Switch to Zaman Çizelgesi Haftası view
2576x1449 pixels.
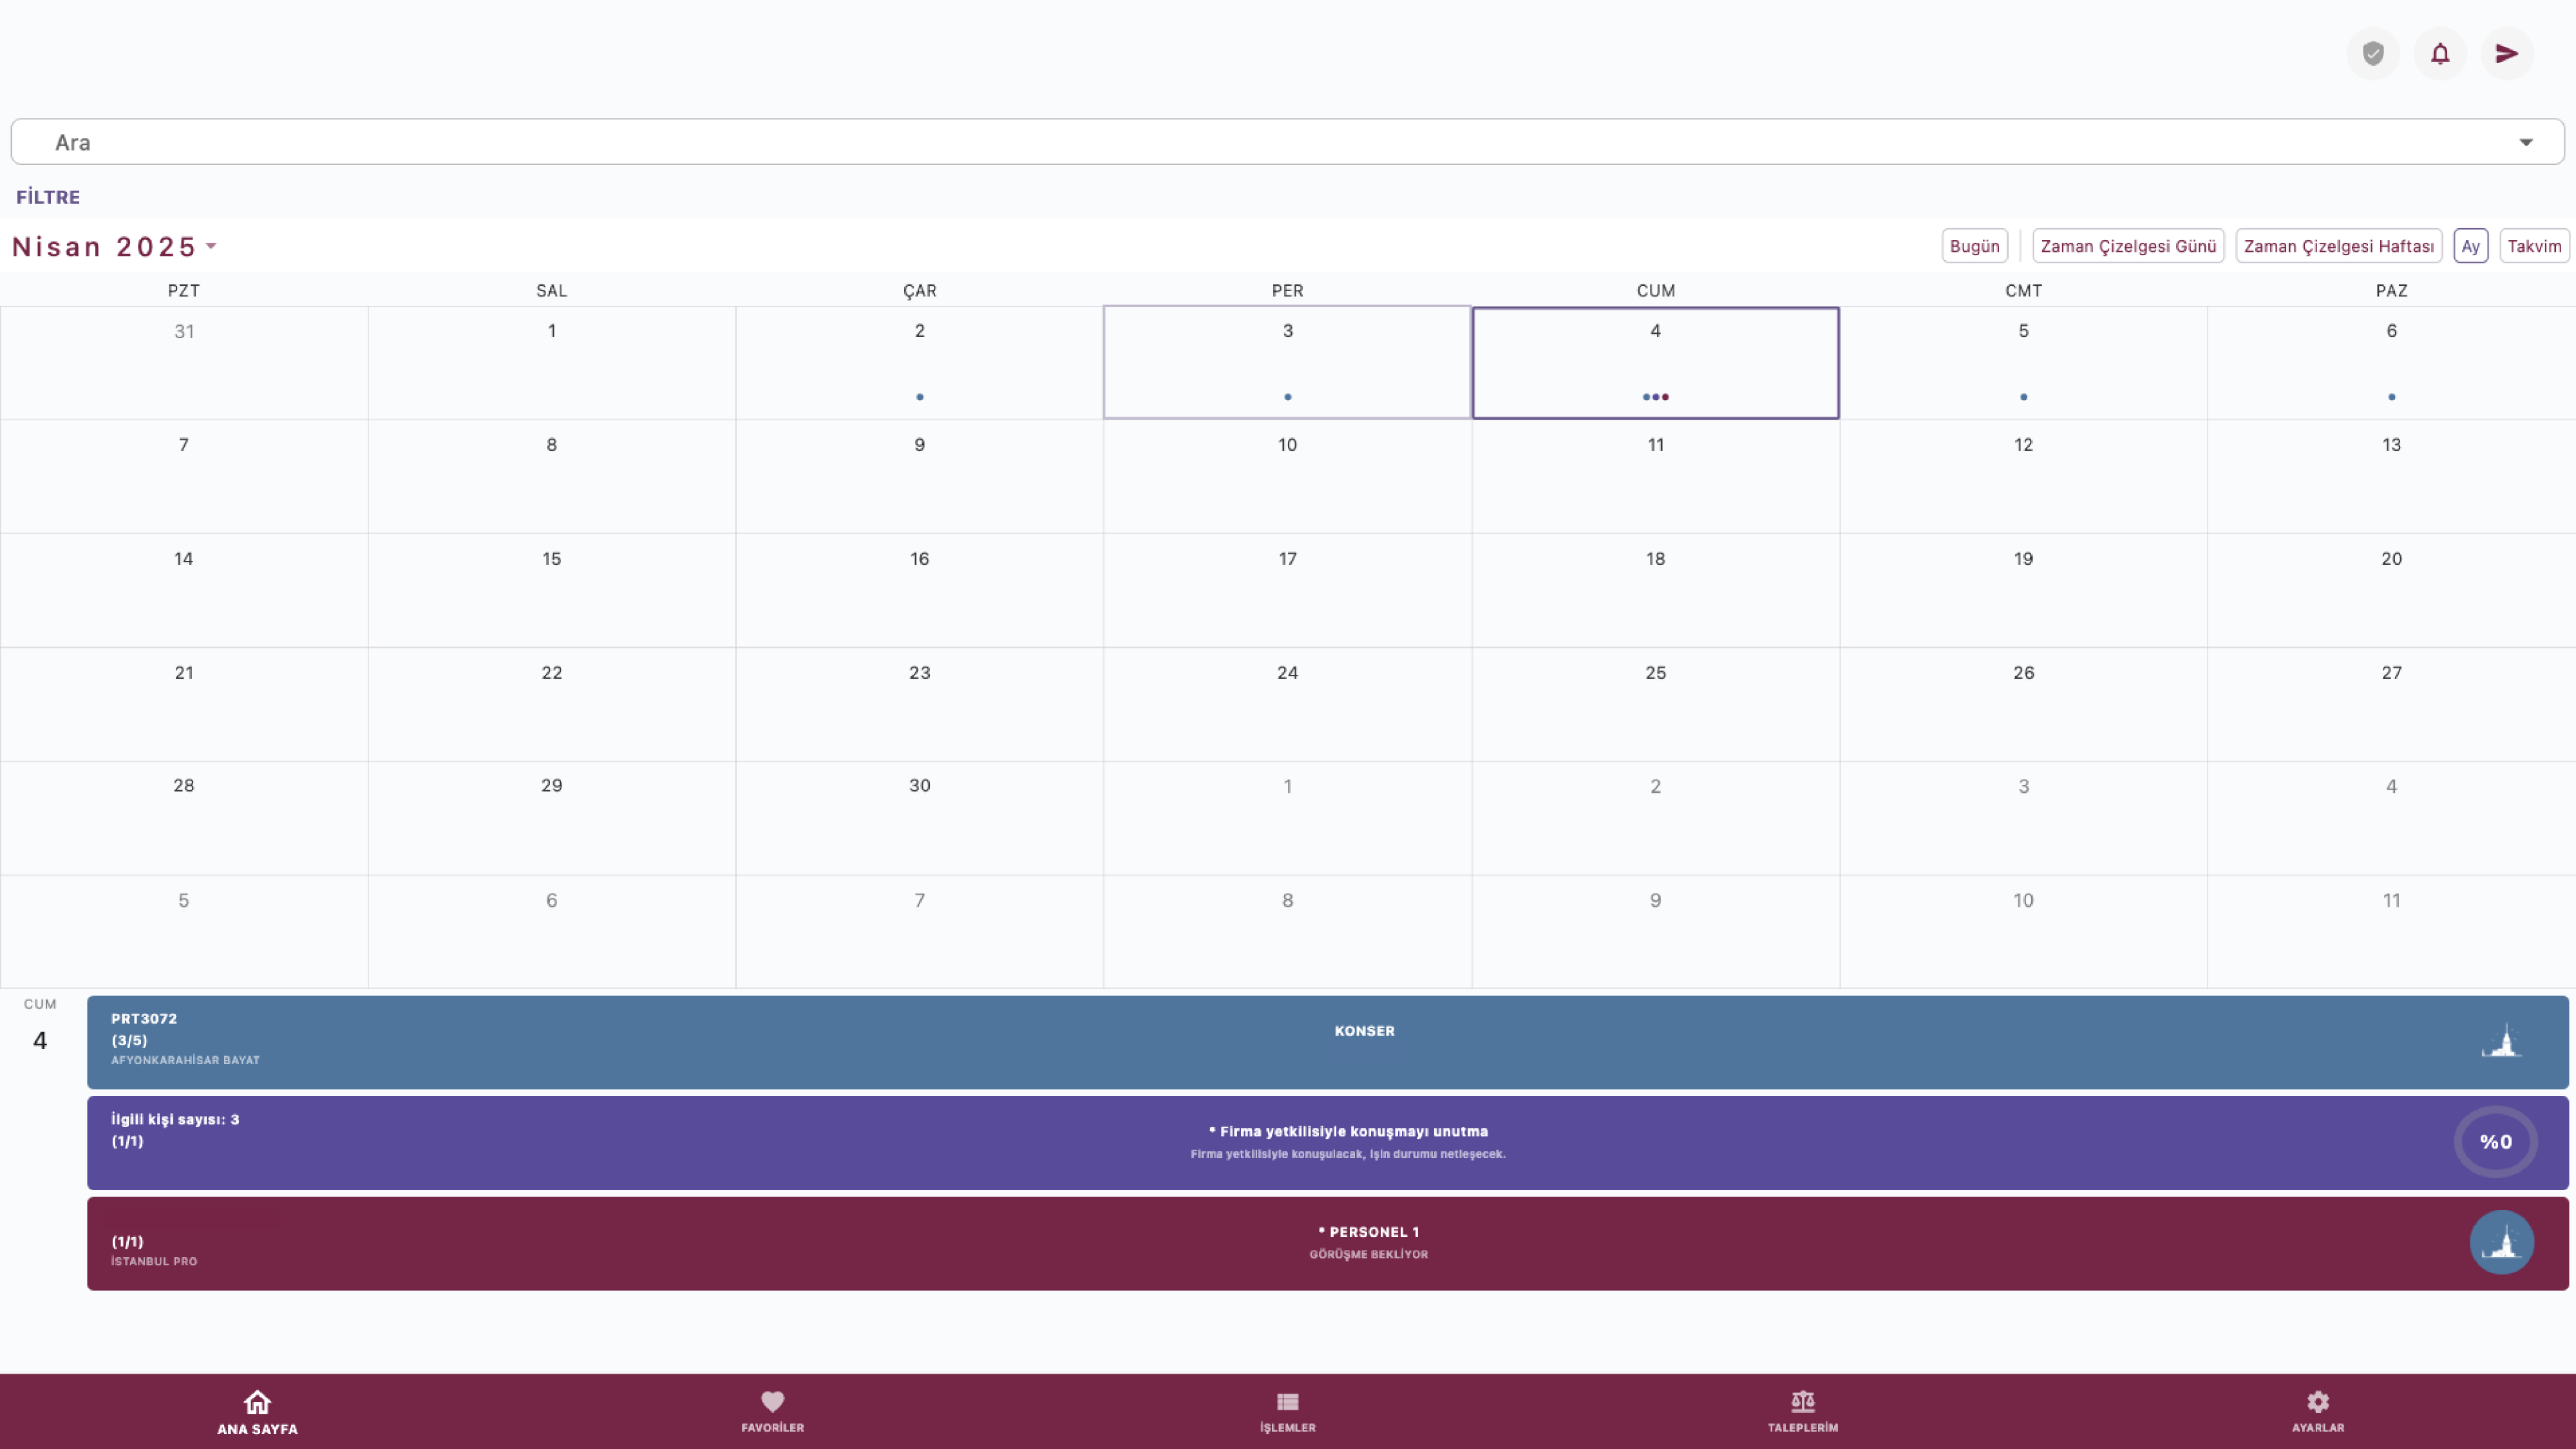click(x=2338, y=246)
